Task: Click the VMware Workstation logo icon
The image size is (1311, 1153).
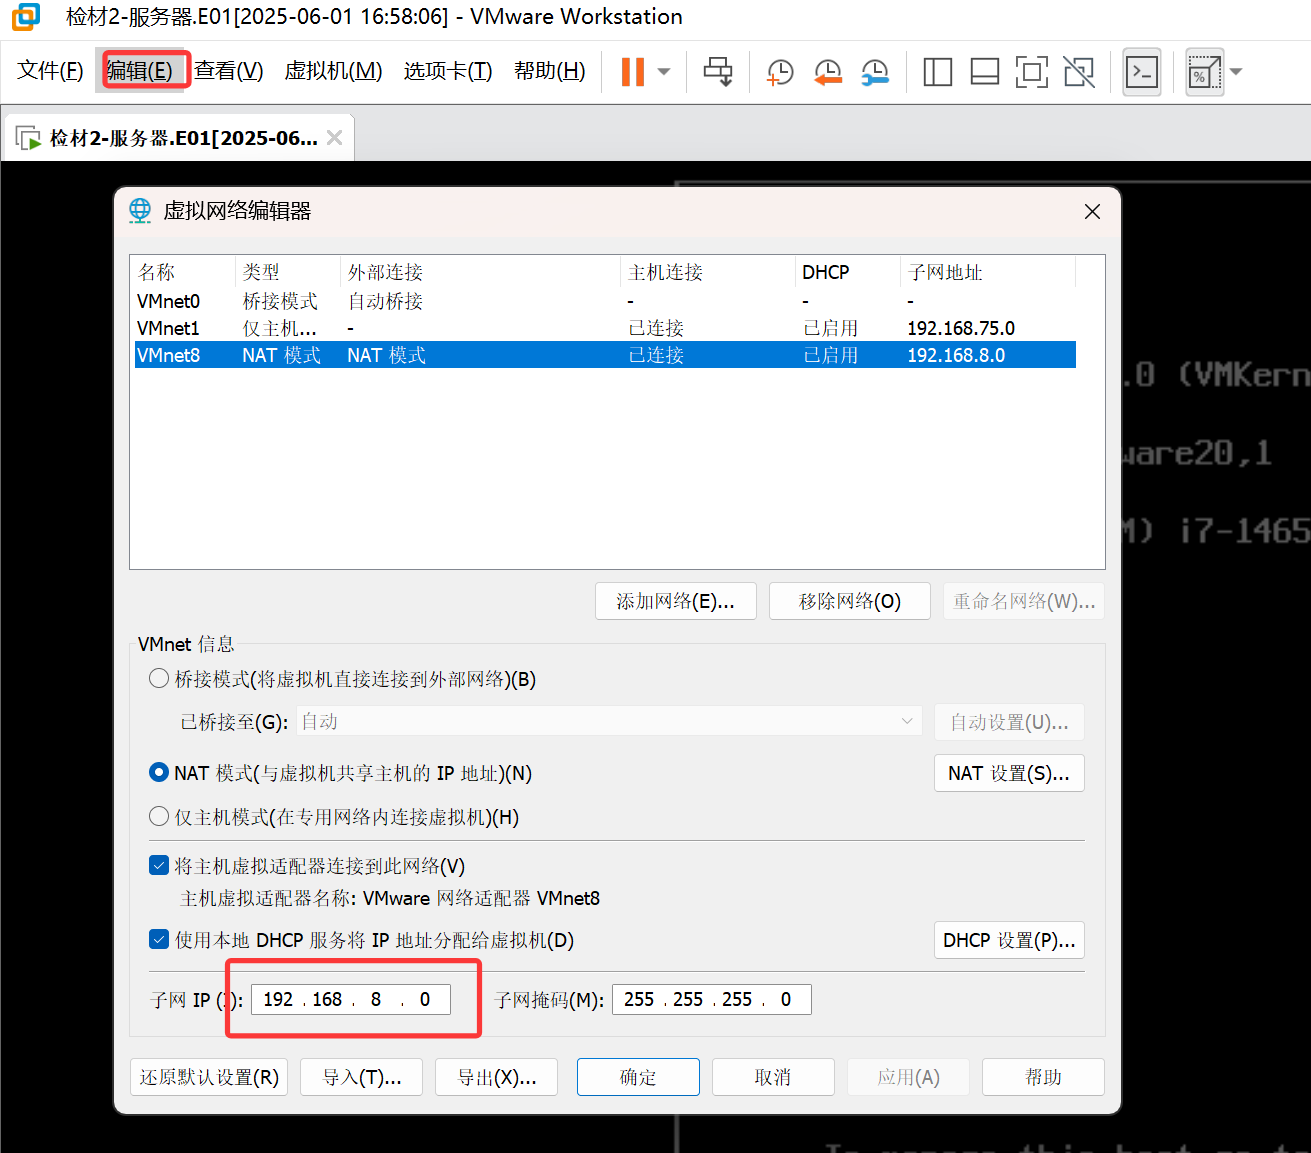Action: (x=26, y=17)
